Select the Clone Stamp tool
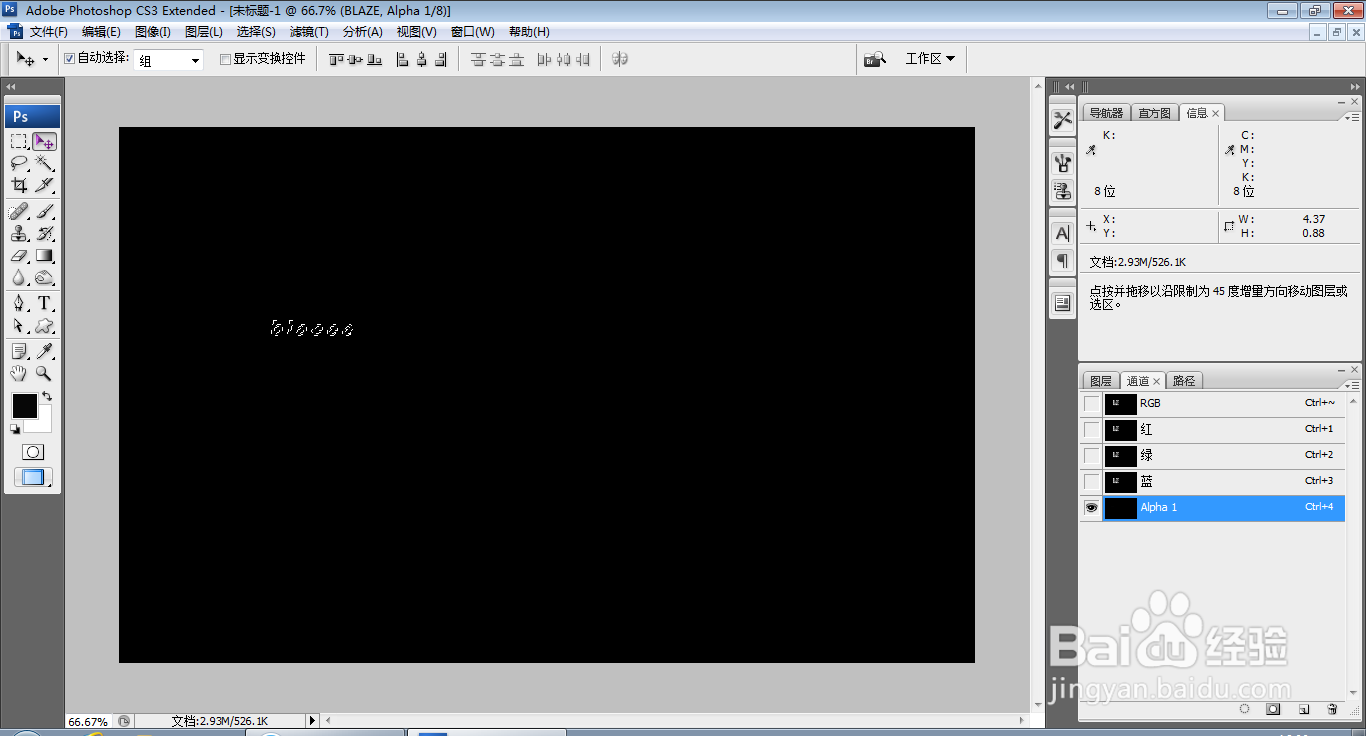Image resolution: width=1366 pixels, height=736 pixels. (19, 233)
